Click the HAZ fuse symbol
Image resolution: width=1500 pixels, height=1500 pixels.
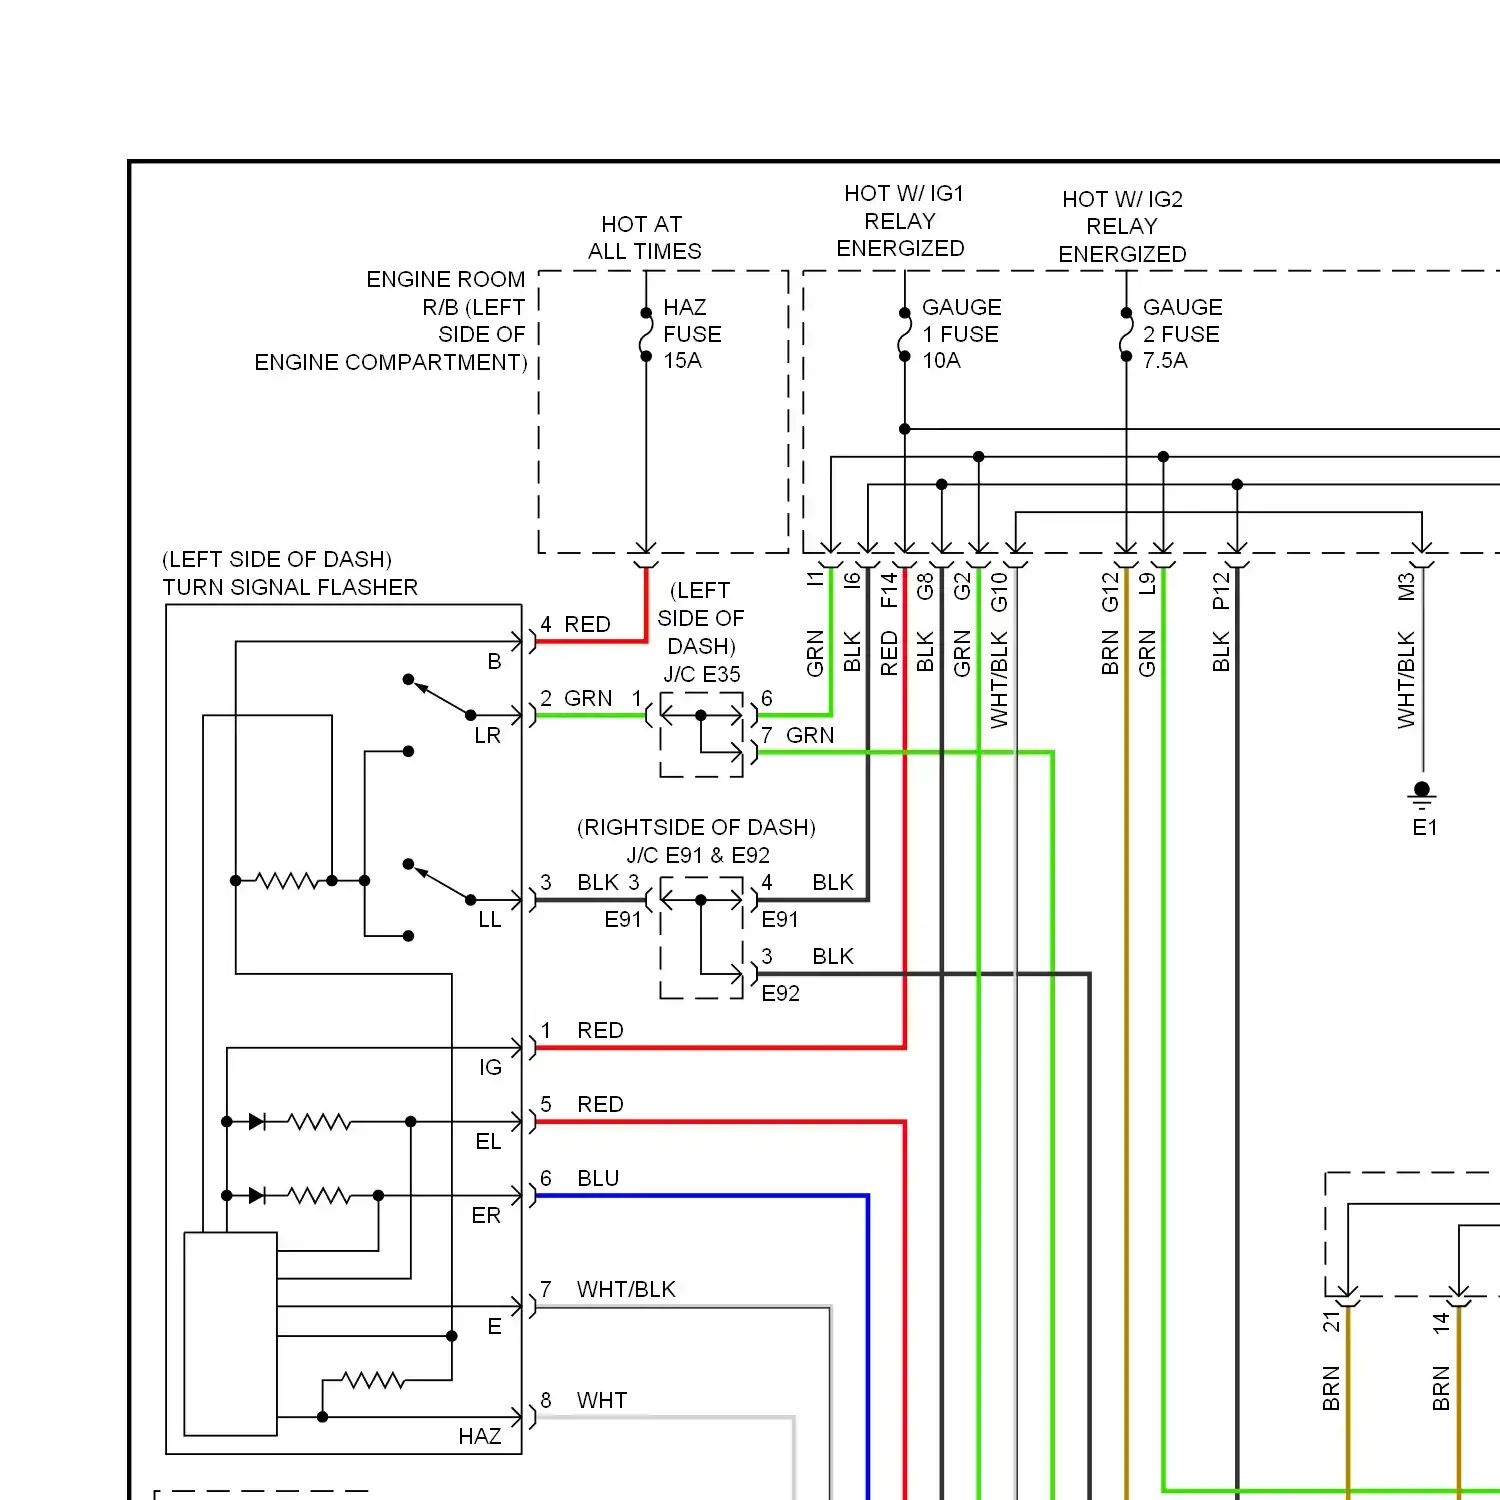click(646, 334)
